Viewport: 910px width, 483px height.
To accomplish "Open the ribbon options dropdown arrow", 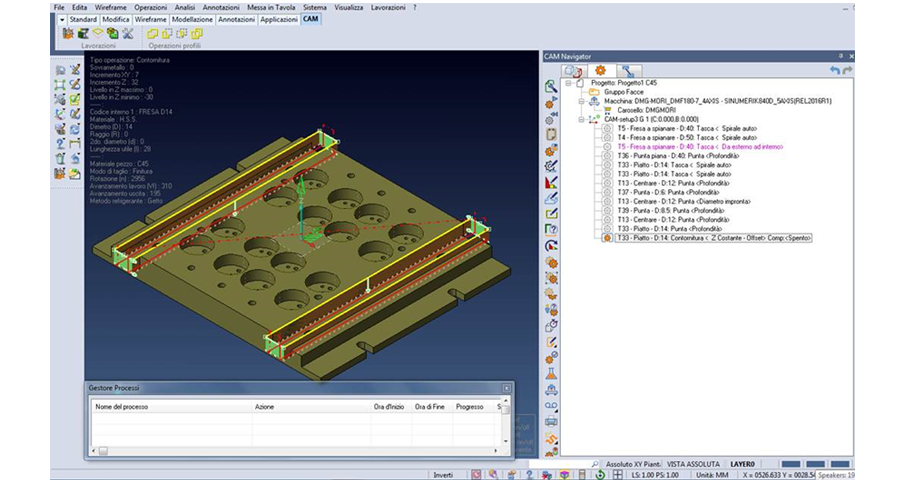I will coord(62,19).
